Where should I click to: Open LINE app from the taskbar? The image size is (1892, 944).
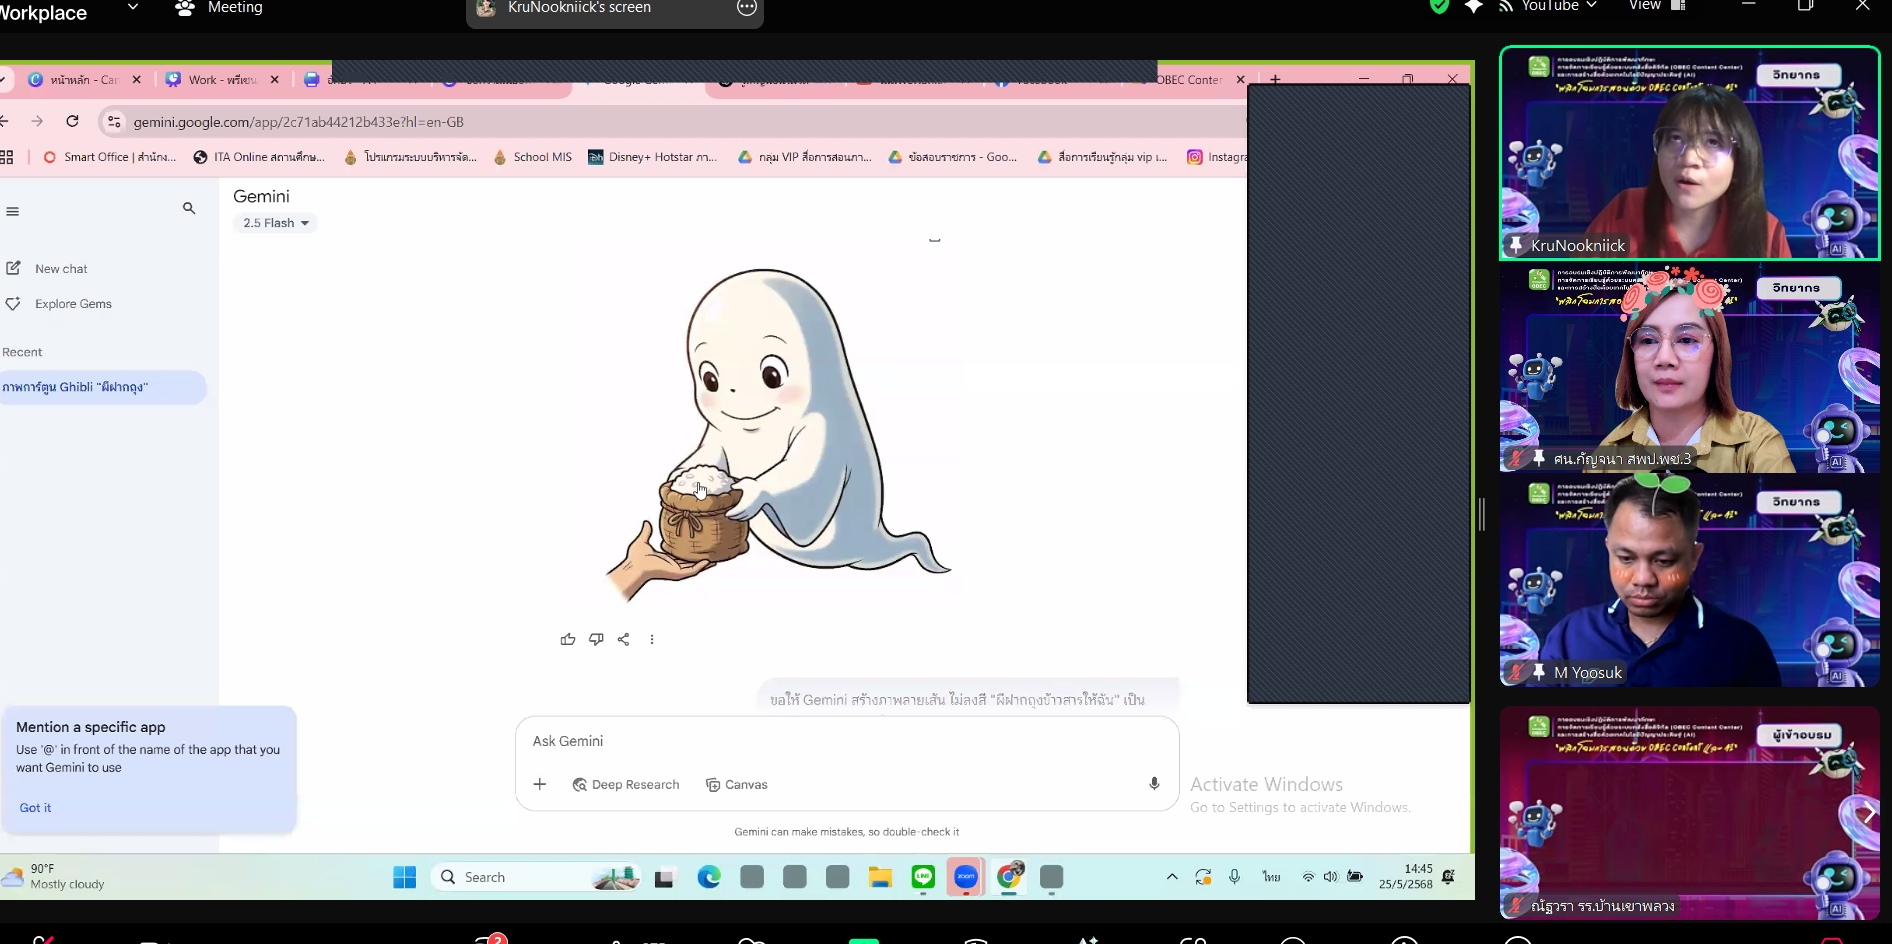[923, 877]
